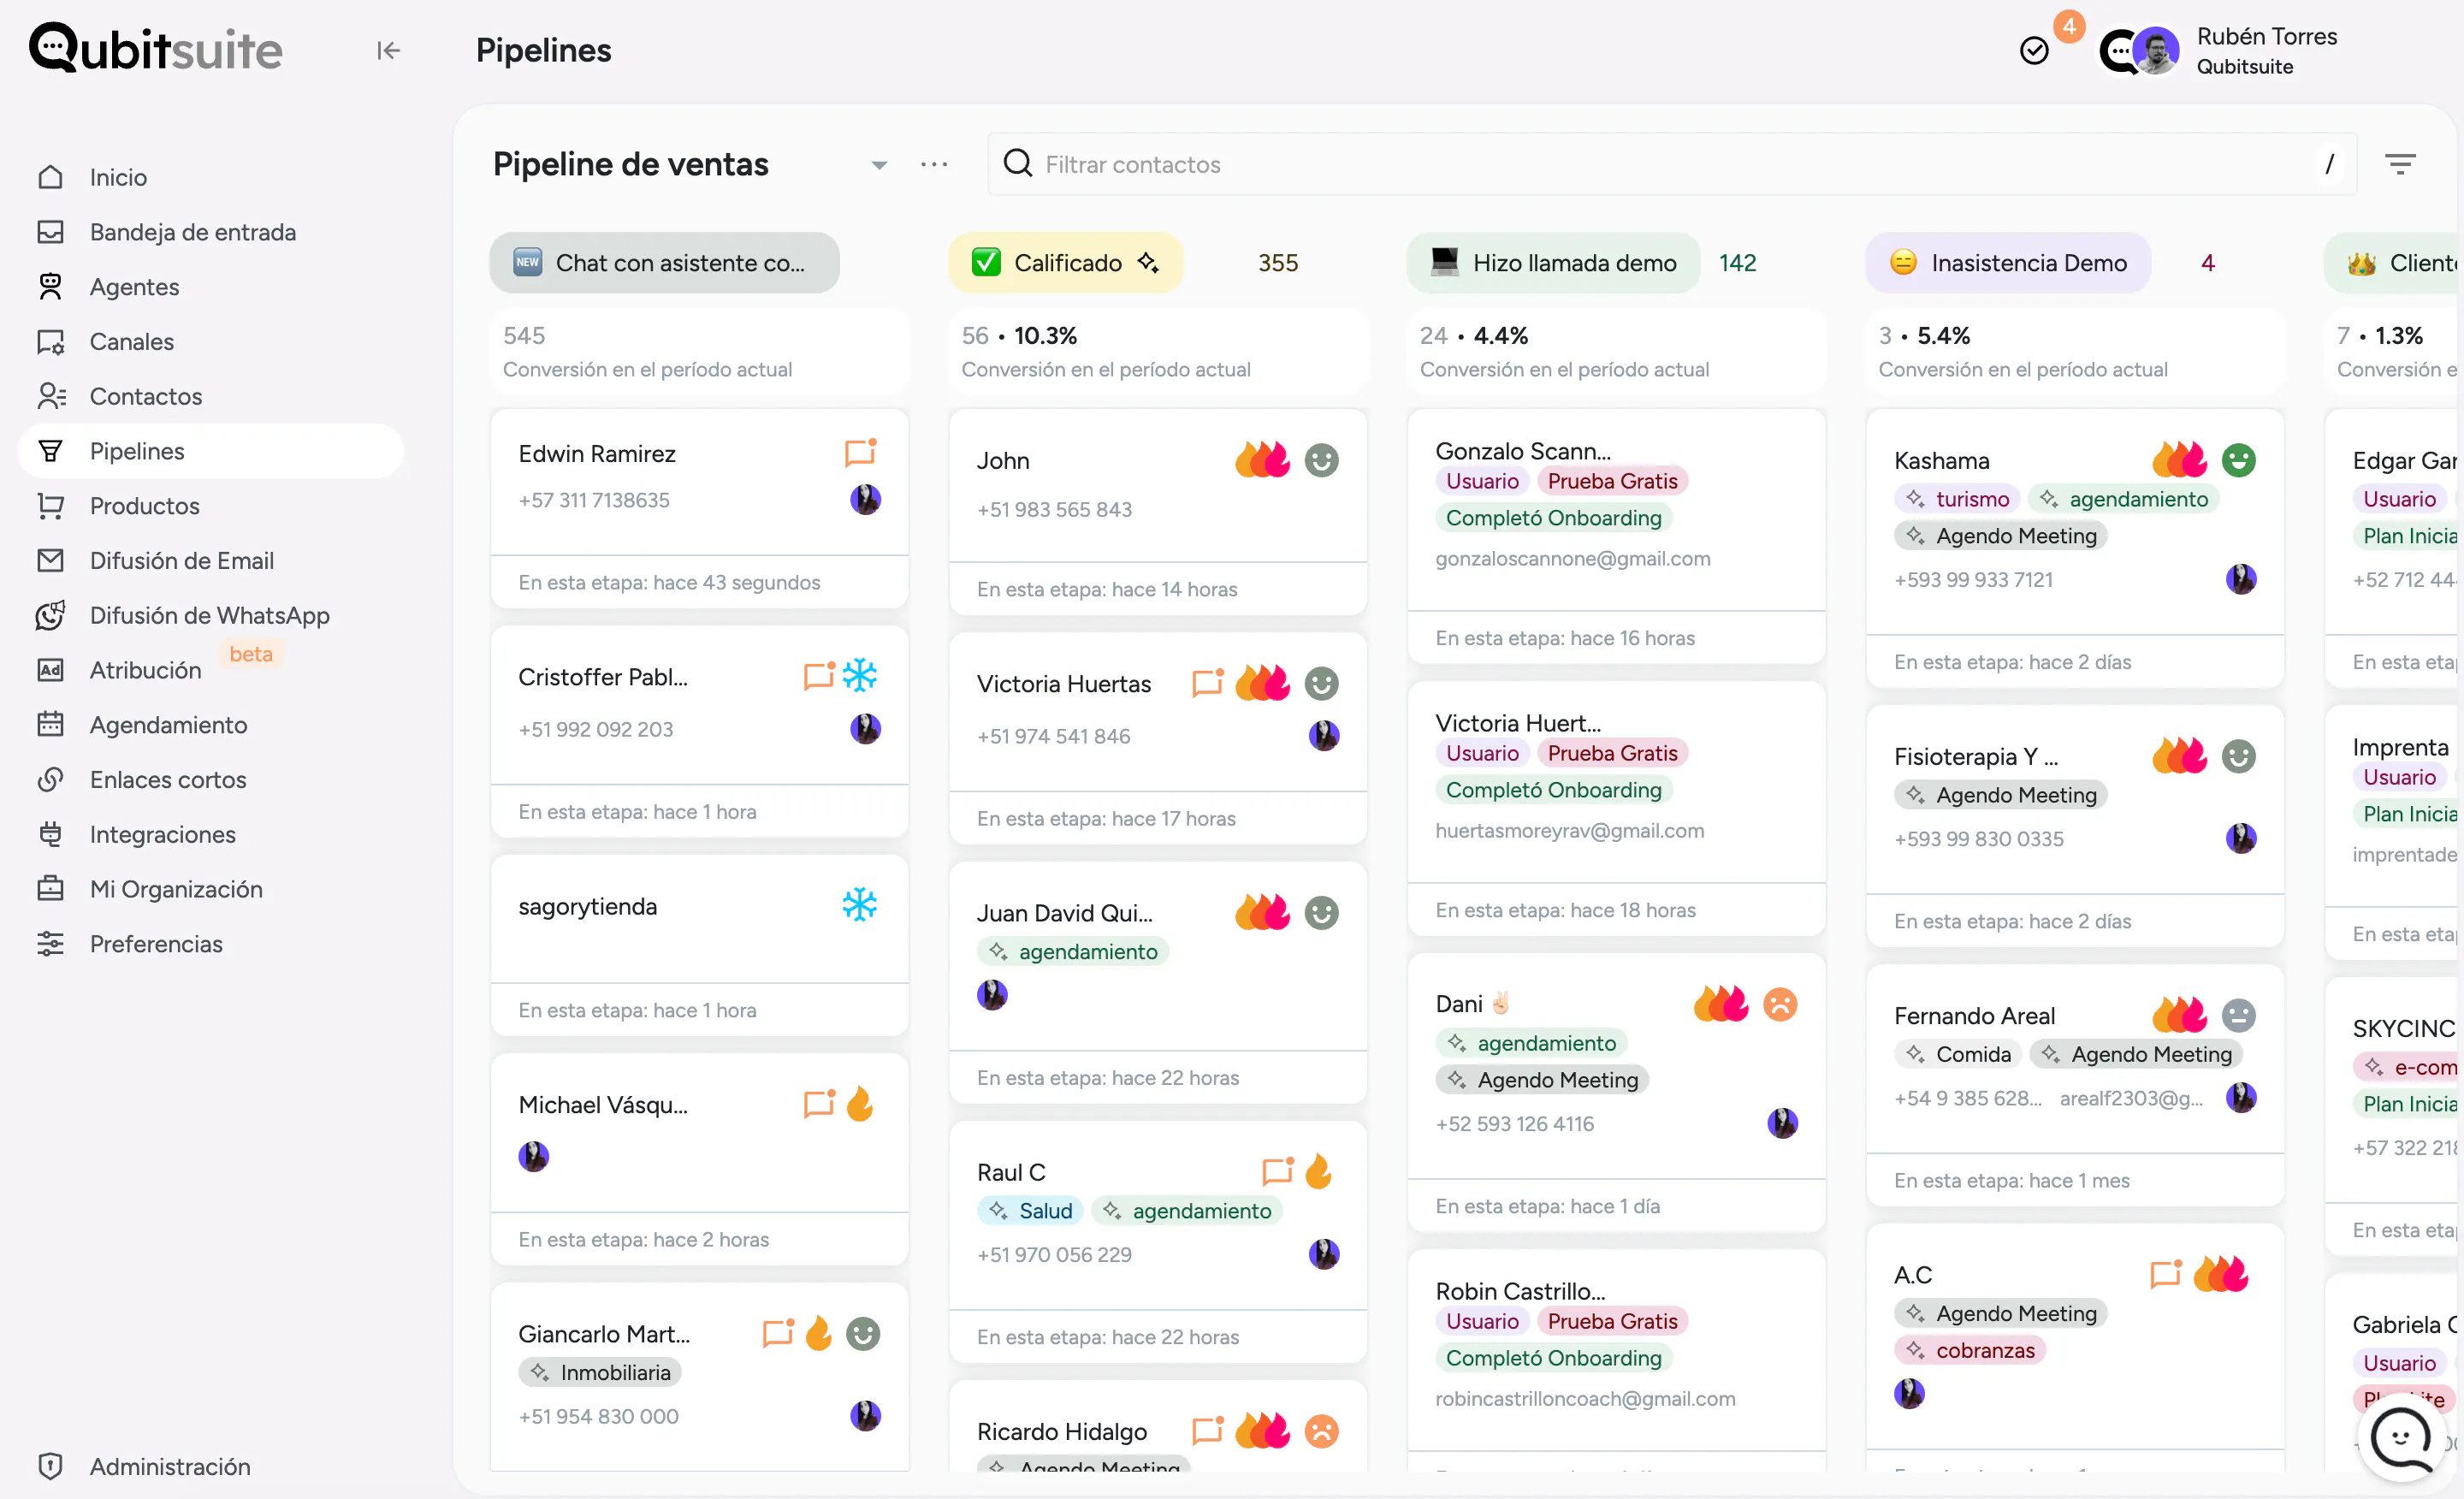Click the turismo tag on Kashama card
The height and width of the screenshot is (1499, 2464).
point(1957,499)
